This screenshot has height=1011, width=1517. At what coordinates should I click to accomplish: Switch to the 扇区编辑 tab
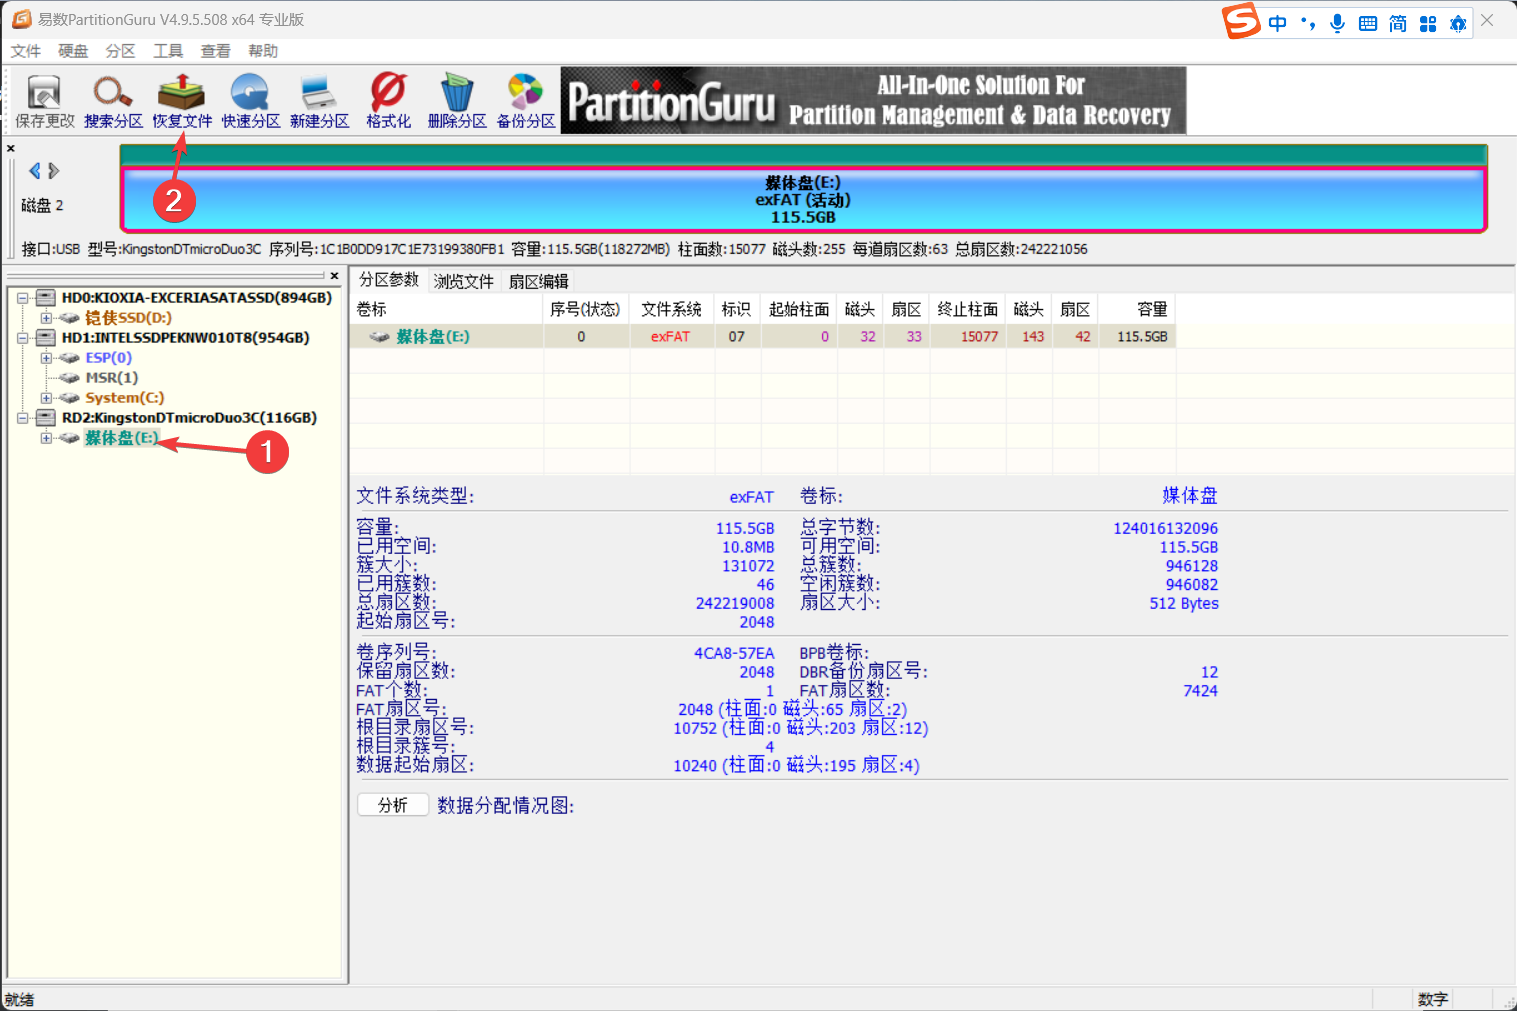coord(538,281)
